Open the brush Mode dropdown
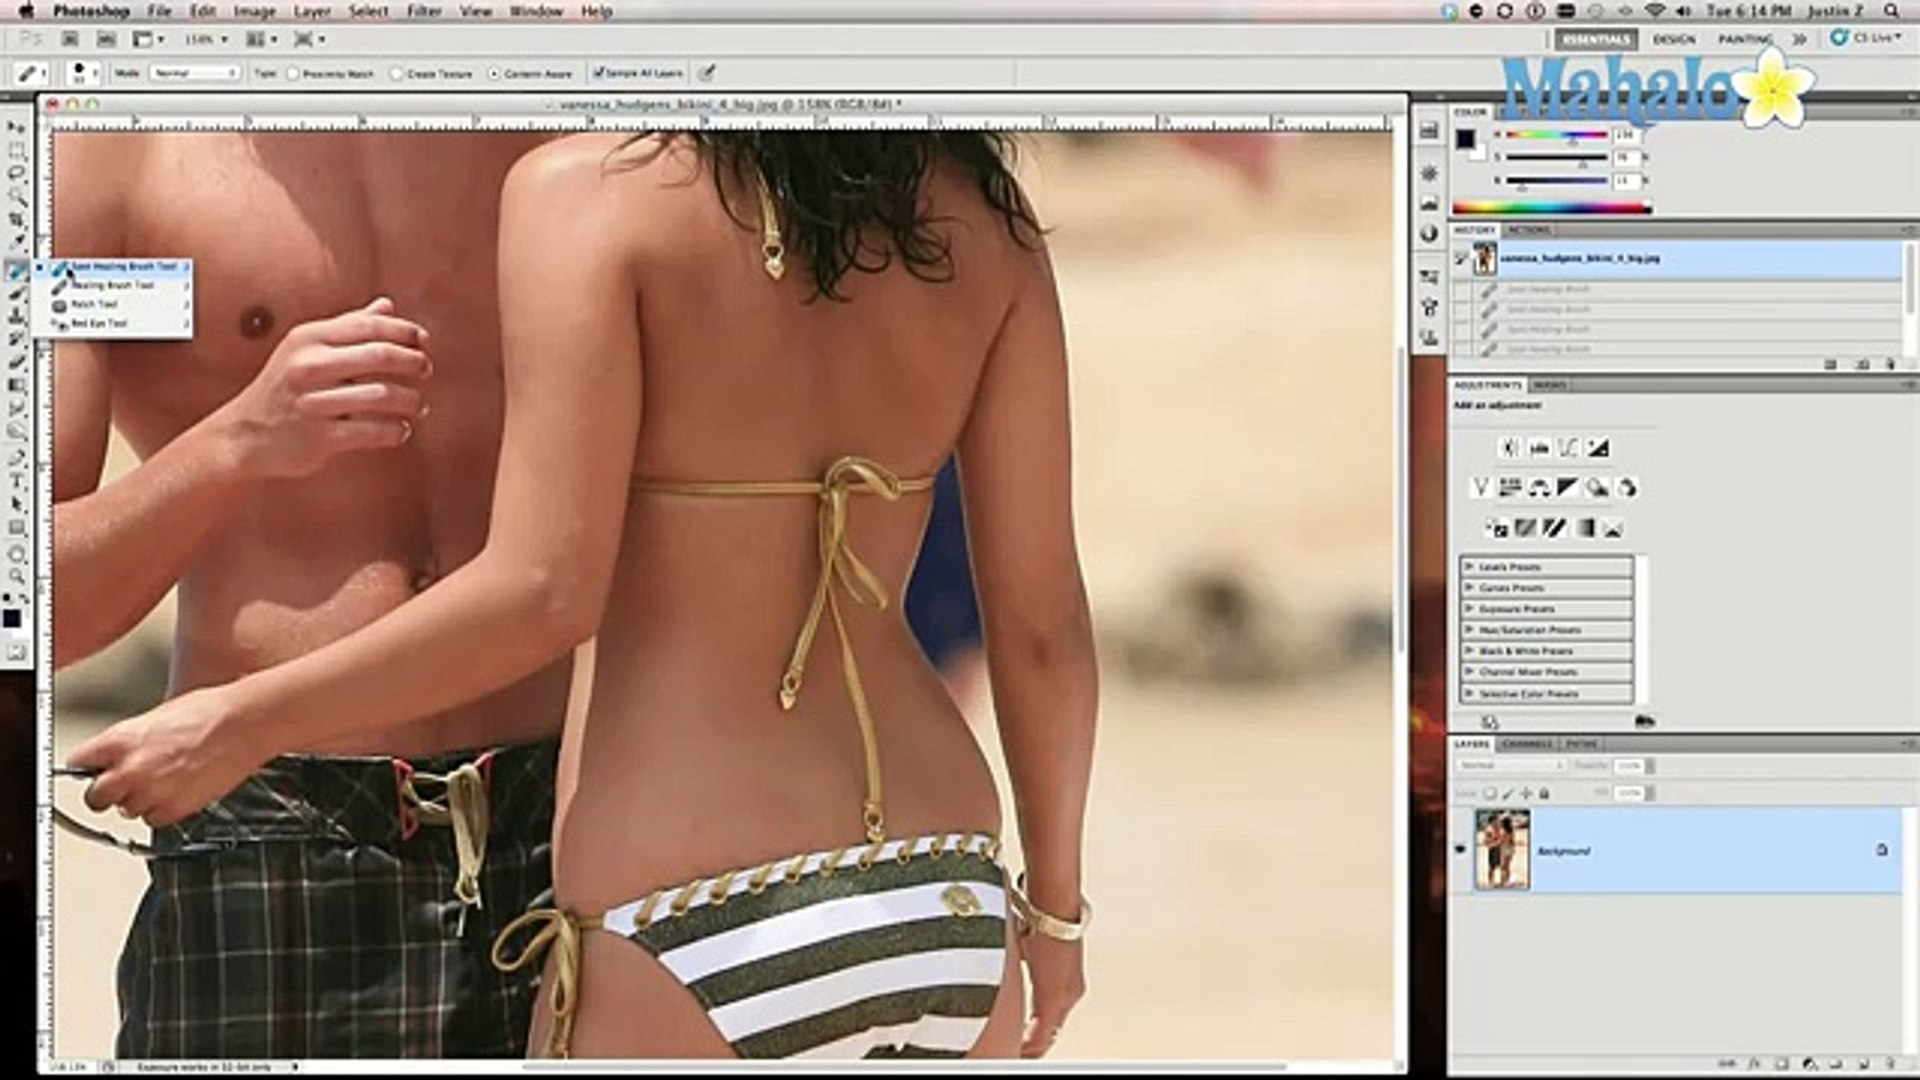 (x=195, y=73)
